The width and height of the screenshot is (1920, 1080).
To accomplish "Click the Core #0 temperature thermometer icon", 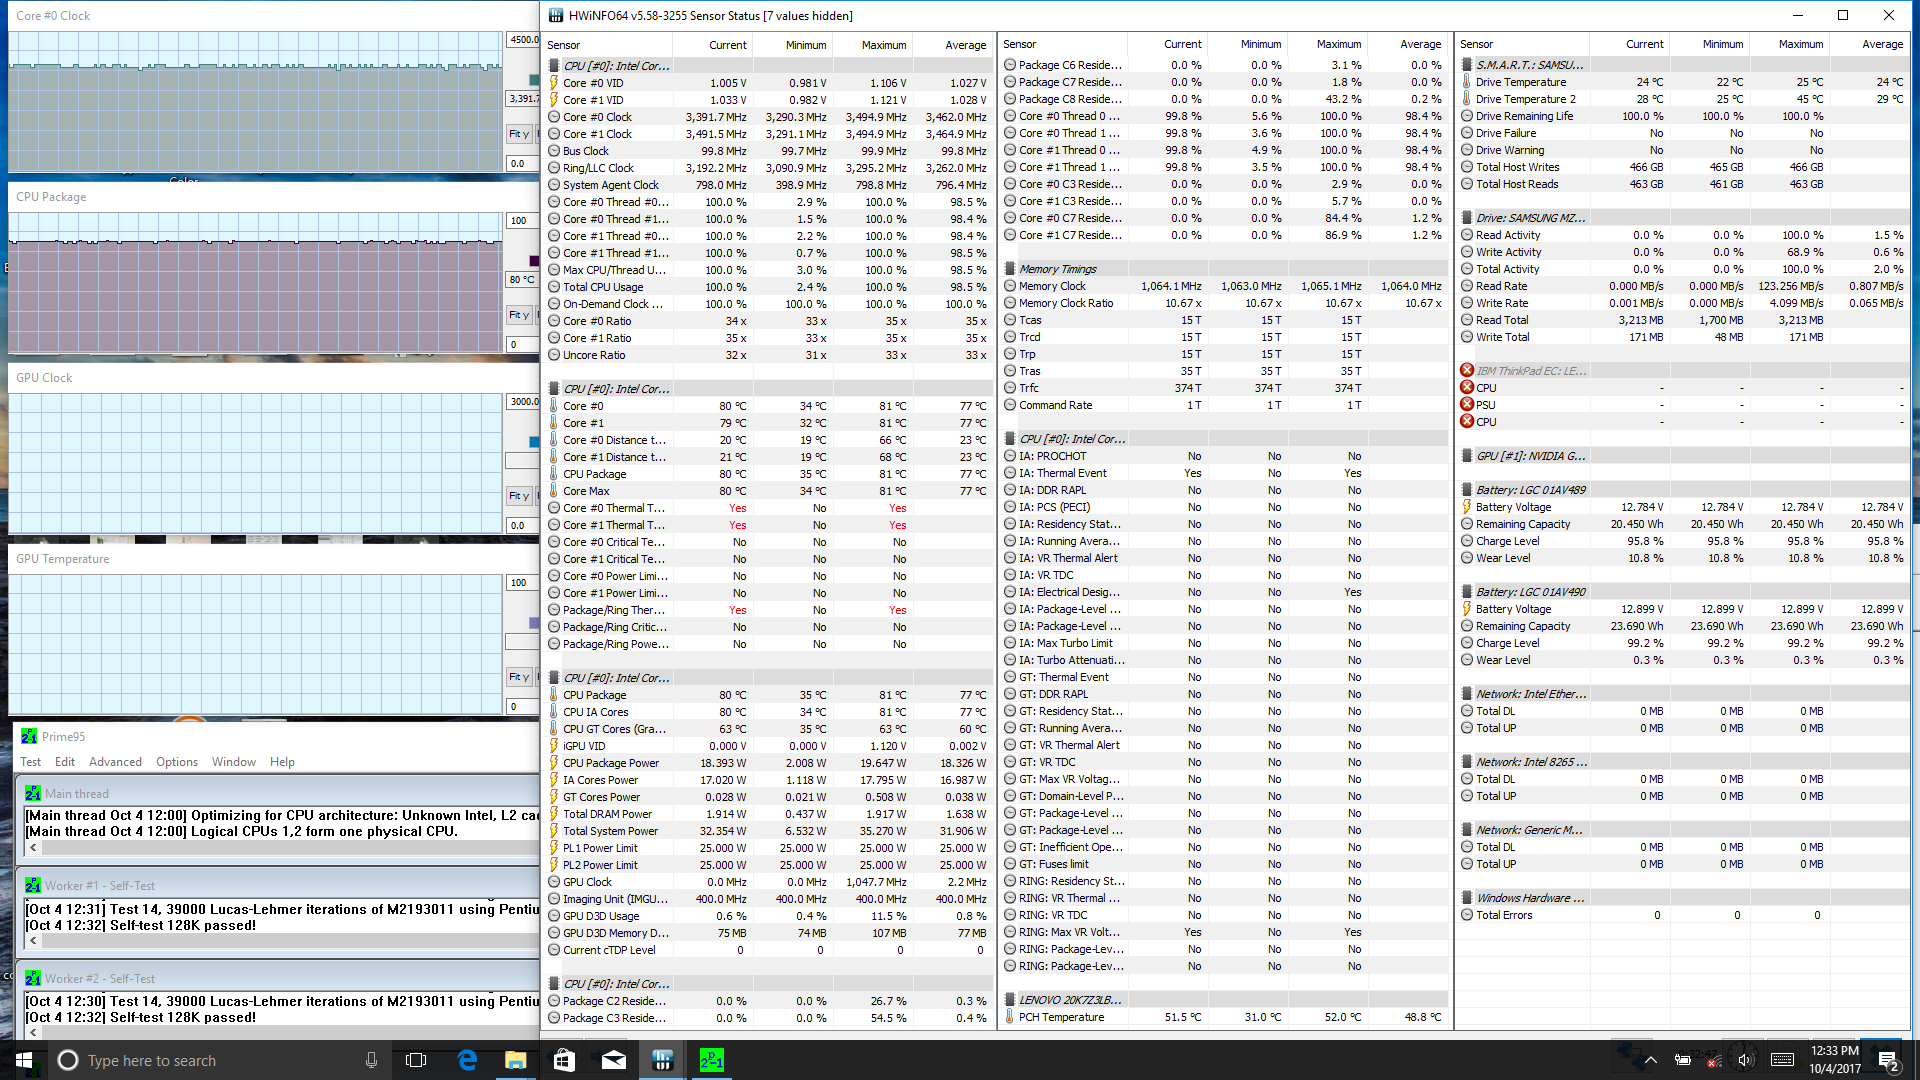I will (x=553, y=406).
